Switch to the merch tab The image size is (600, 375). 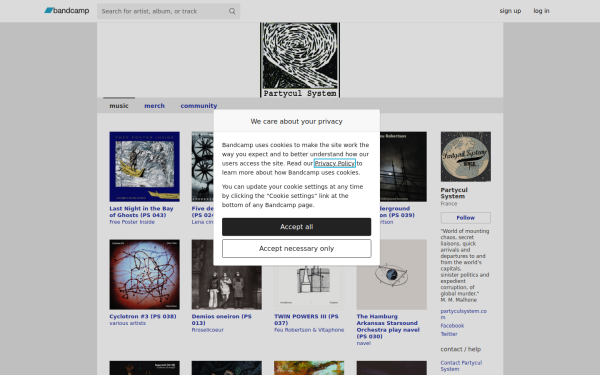click(x=154, y=106)
